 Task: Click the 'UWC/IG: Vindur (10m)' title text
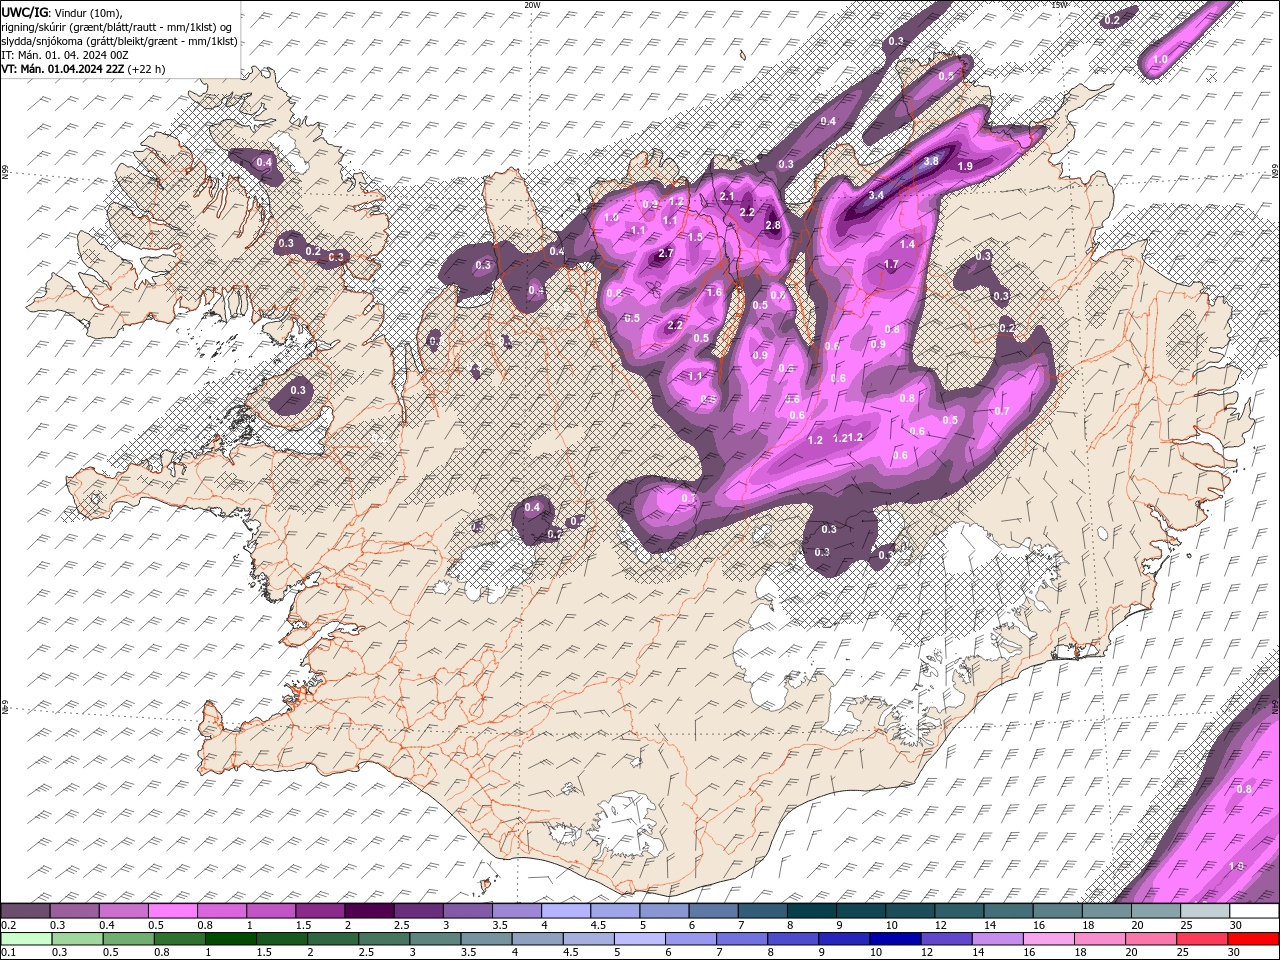click(x=61, y=12)
